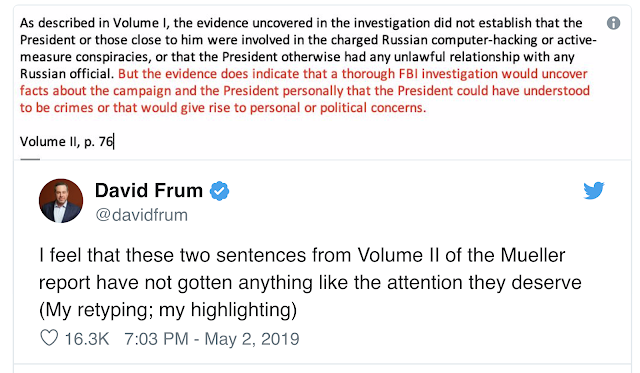Open David Frum's profile photo

pyautogui.click(x=61, y=201)
